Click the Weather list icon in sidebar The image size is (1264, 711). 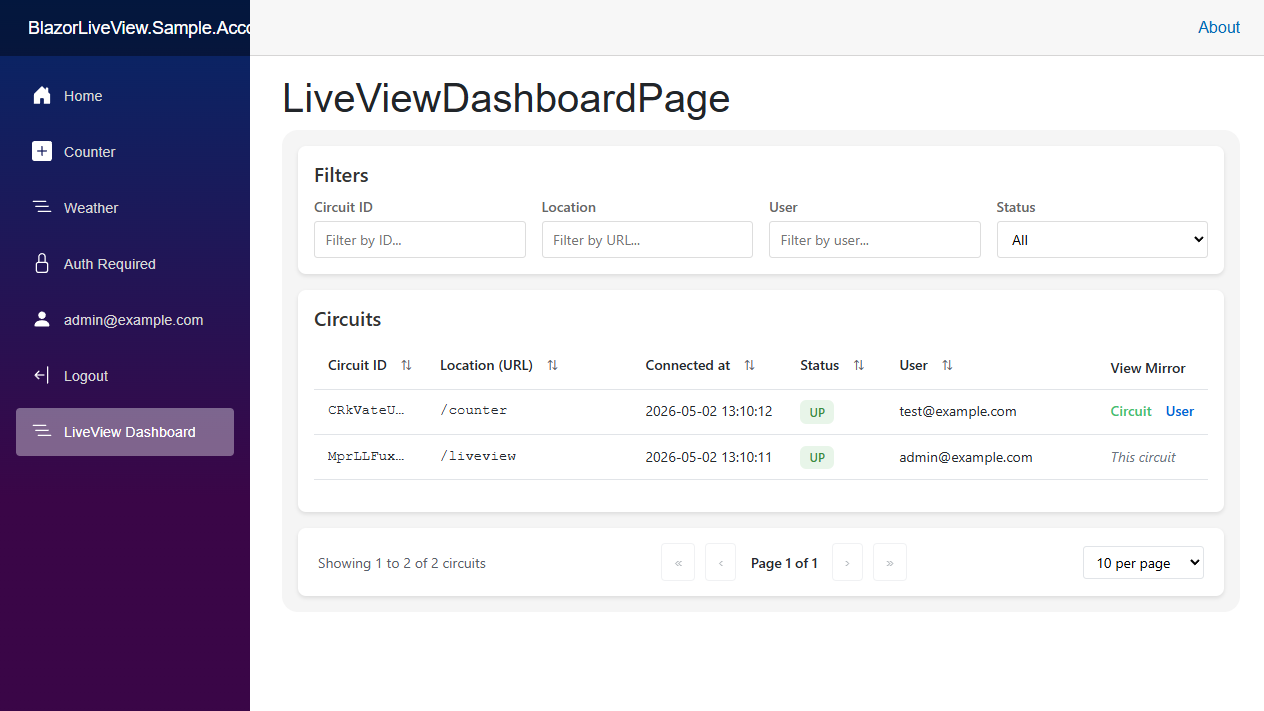tap(42, 208)
